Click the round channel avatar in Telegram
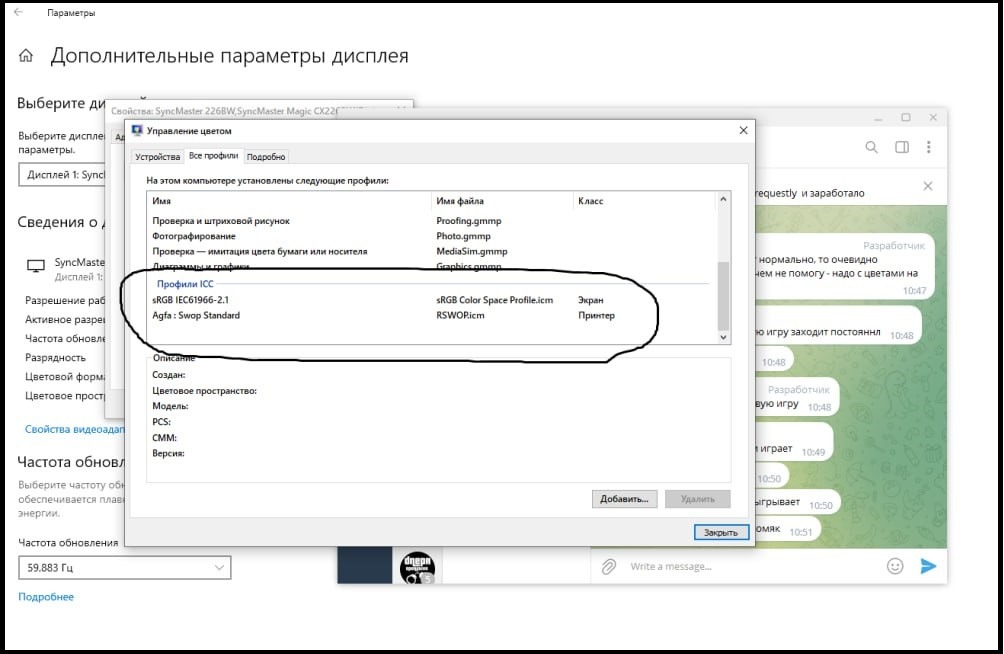 pyautogui.click(x=417, y=567)
